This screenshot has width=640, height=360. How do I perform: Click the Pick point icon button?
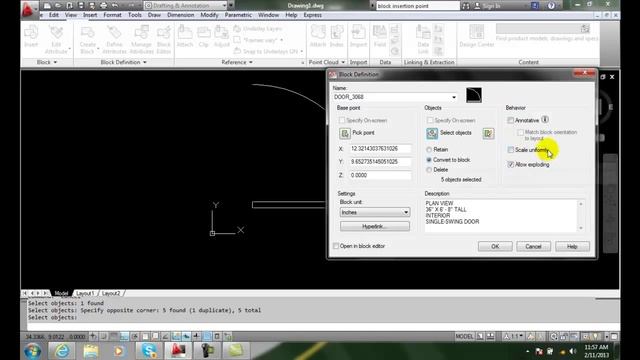pos(345,133)
